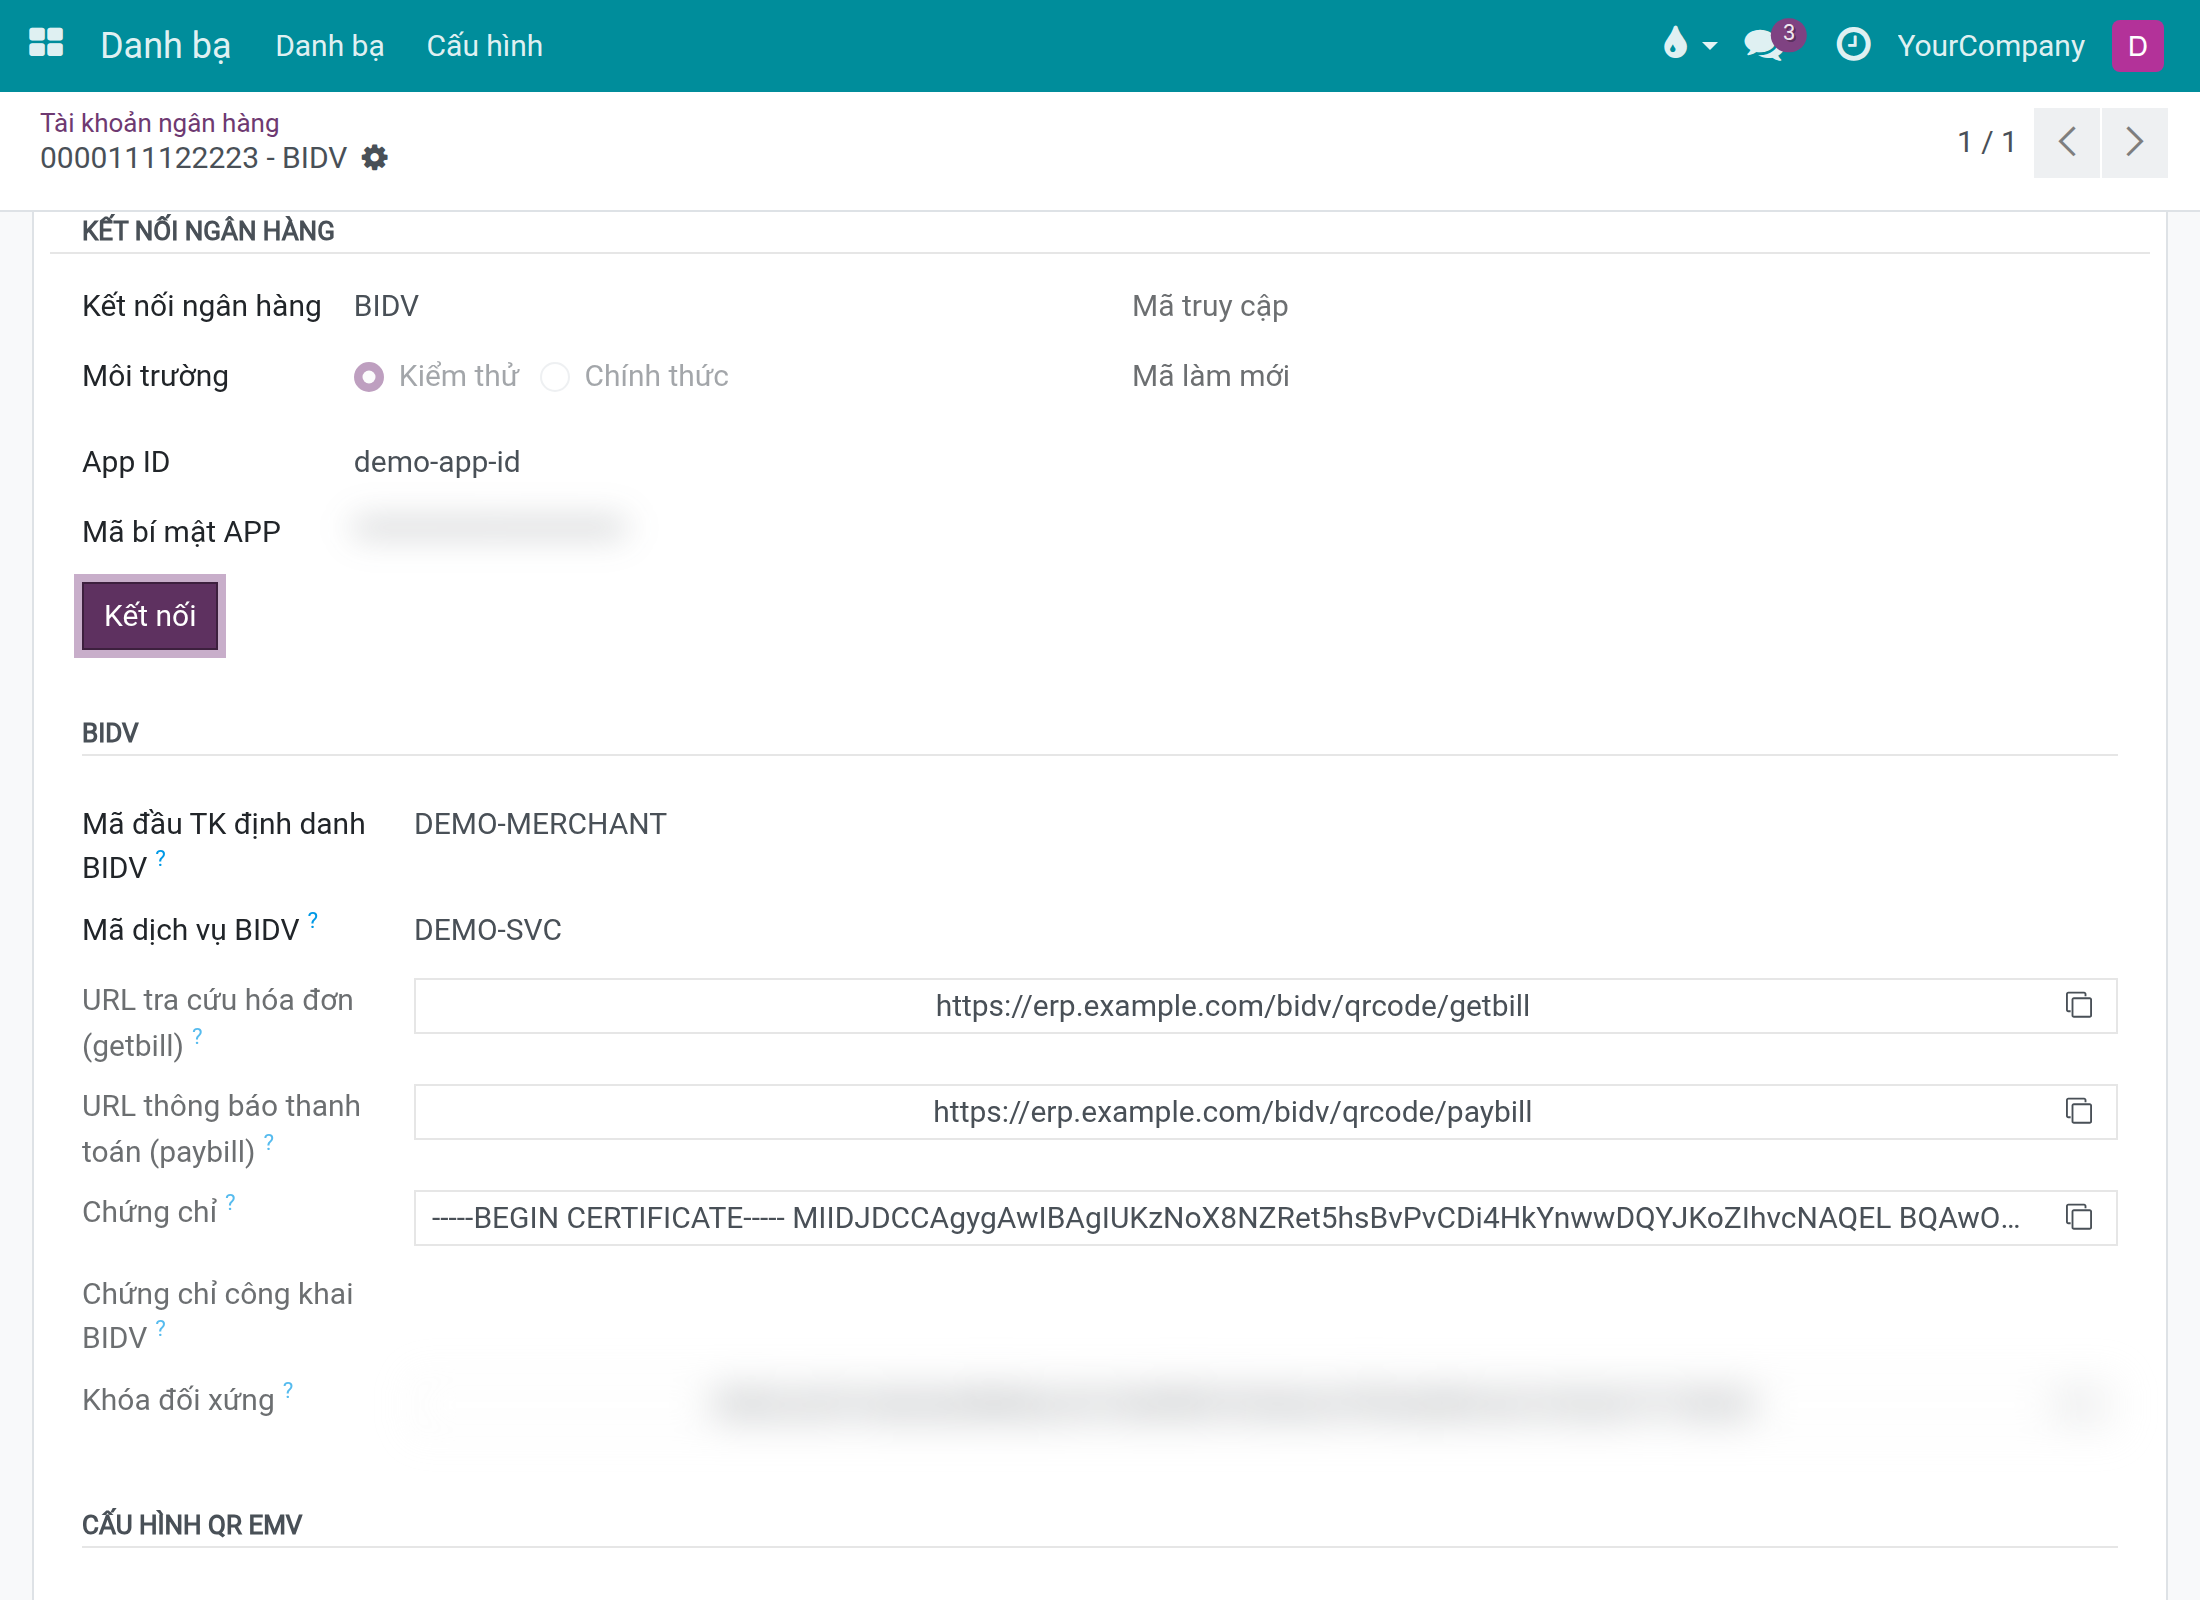The height and width of the screenshot is (1600, 2200).
Task: Open the debug droplet dropdown icon
Action: click(1688, 44)
